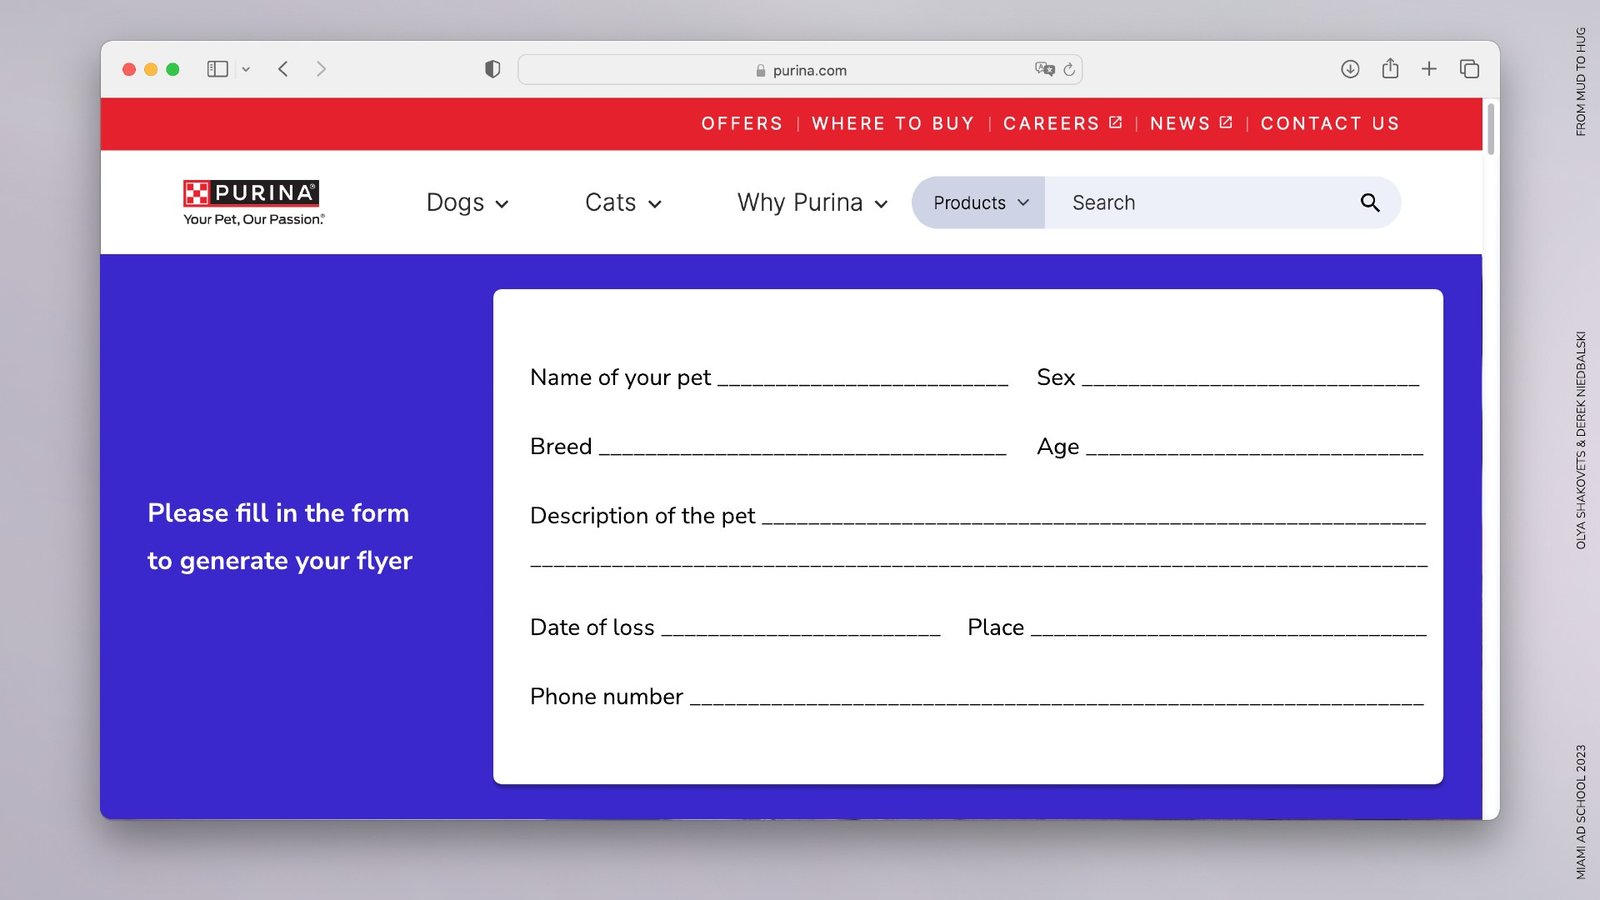
Task: Go back with the browser back arrow
Action: tap(284, 69)
